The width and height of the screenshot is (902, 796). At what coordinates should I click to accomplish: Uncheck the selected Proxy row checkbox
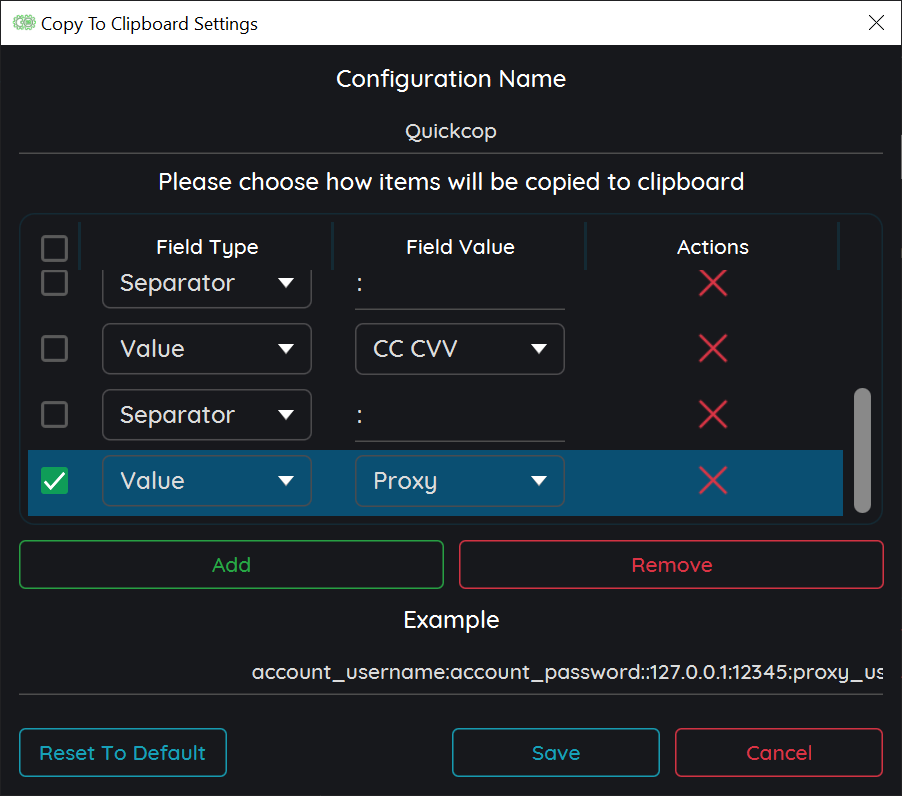pos(54,481)
